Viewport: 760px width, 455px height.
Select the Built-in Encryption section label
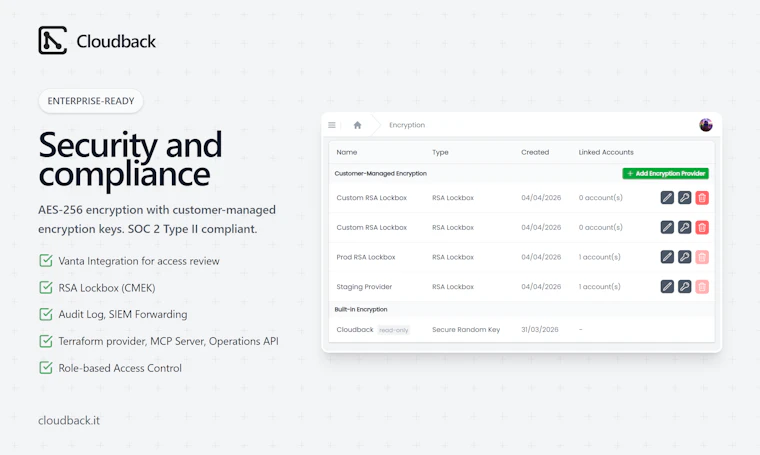click(x=361, y=309)
